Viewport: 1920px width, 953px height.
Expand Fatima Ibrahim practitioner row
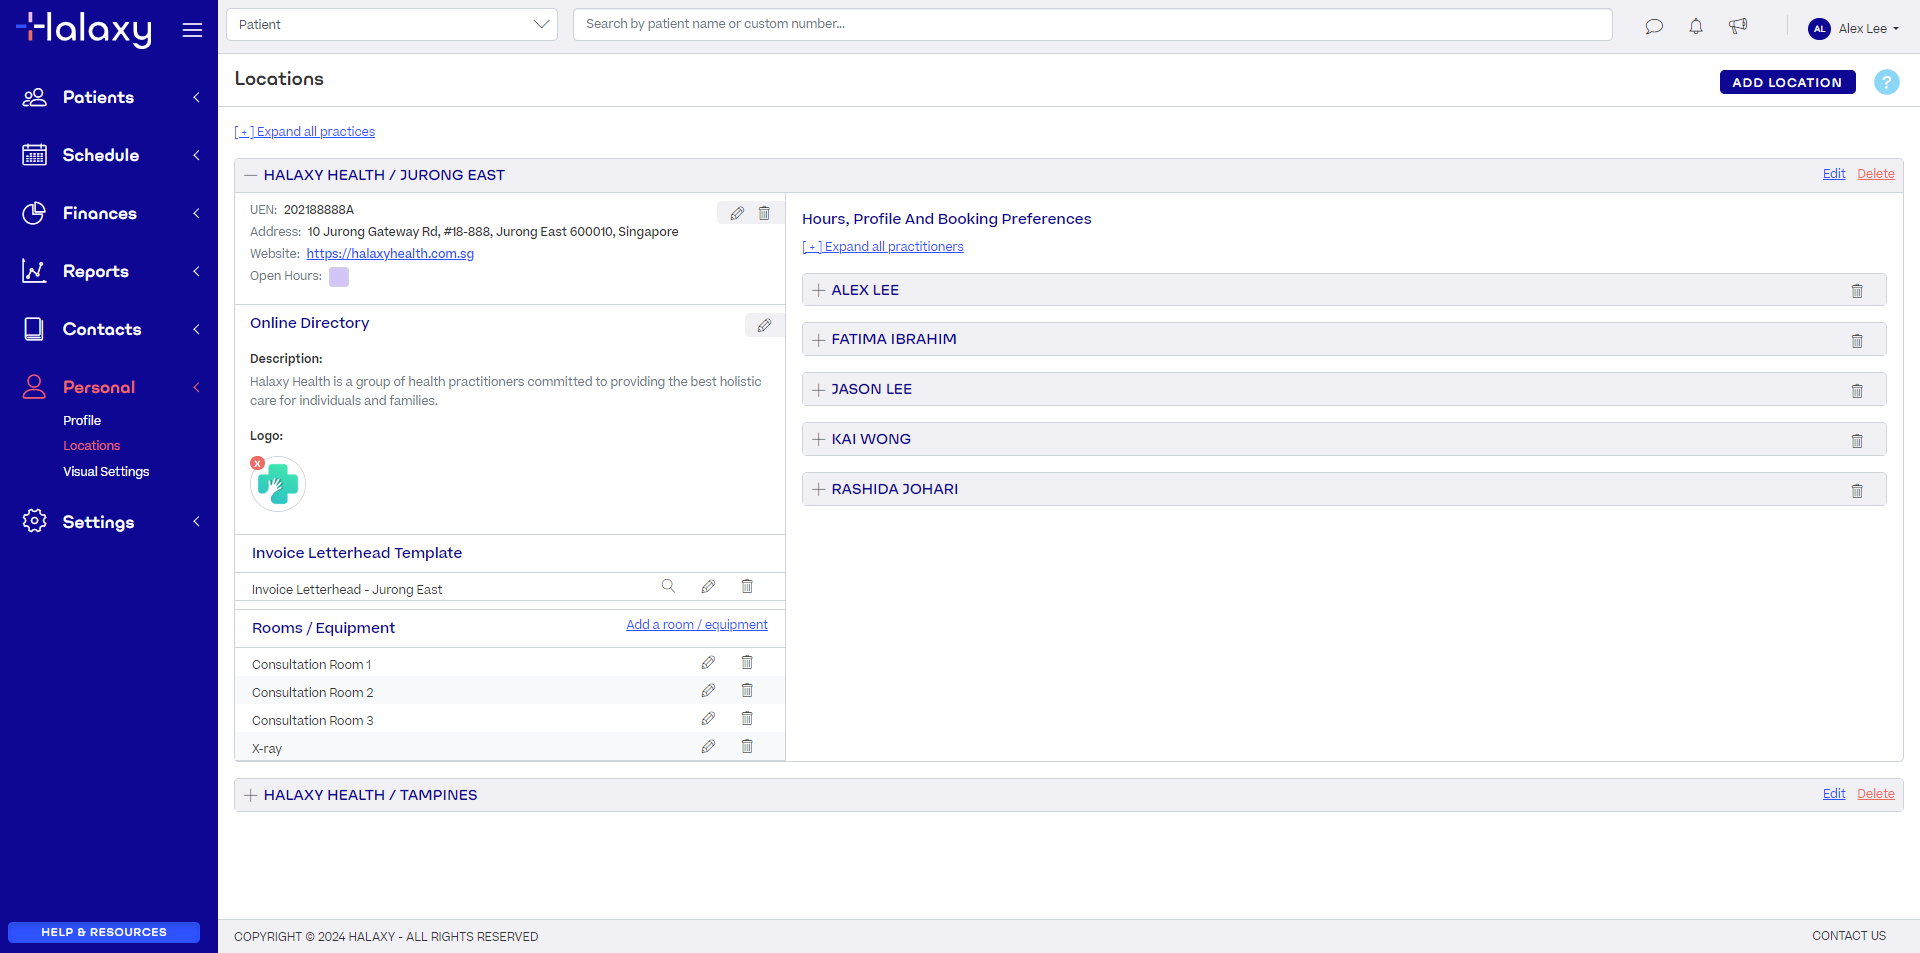tap(819, 340)
